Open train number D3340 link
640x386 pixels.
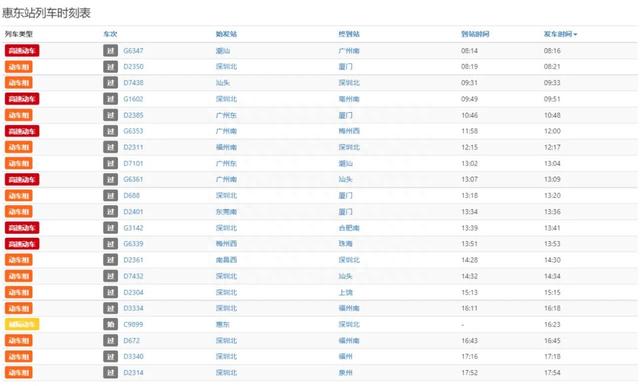[x=133, y=356]
